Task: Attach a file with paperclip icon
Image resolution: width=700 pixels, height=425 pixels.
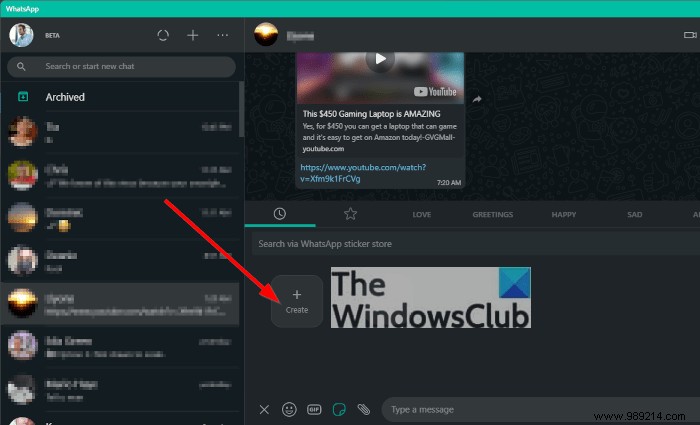Action: pos(364,409)
